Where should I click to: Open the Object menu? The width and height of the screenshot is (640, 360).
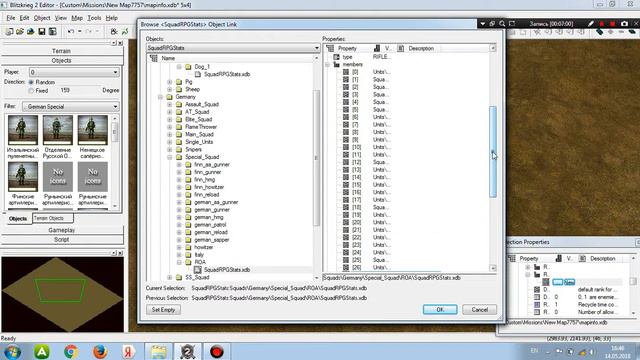pos(42,18)
